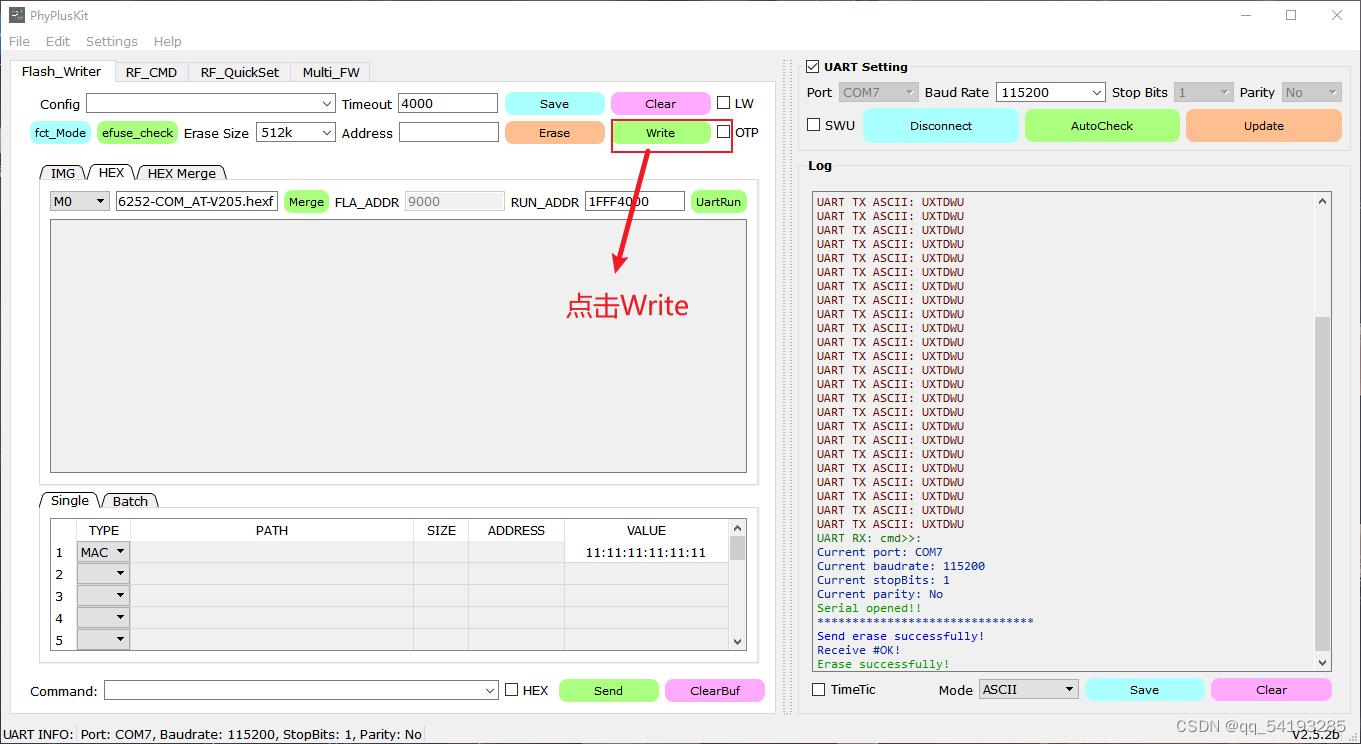This screenshot has width=1361, height=744.
Task: Uncheck the UART Setting checkbox
Action: coord(813,67)
